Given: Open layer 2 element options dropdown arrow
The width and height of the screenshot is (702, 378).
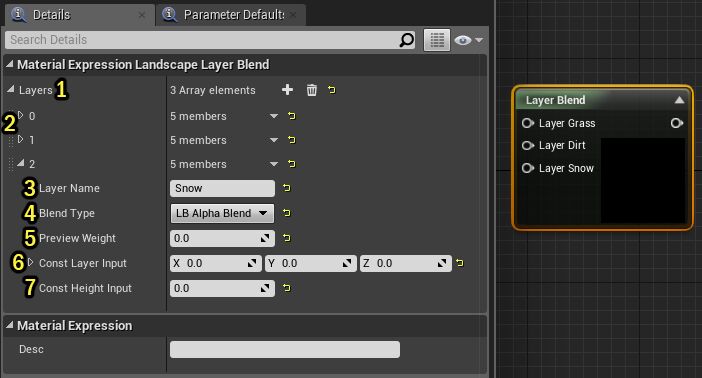Looking at the screenshot, I should click(274, 164).
